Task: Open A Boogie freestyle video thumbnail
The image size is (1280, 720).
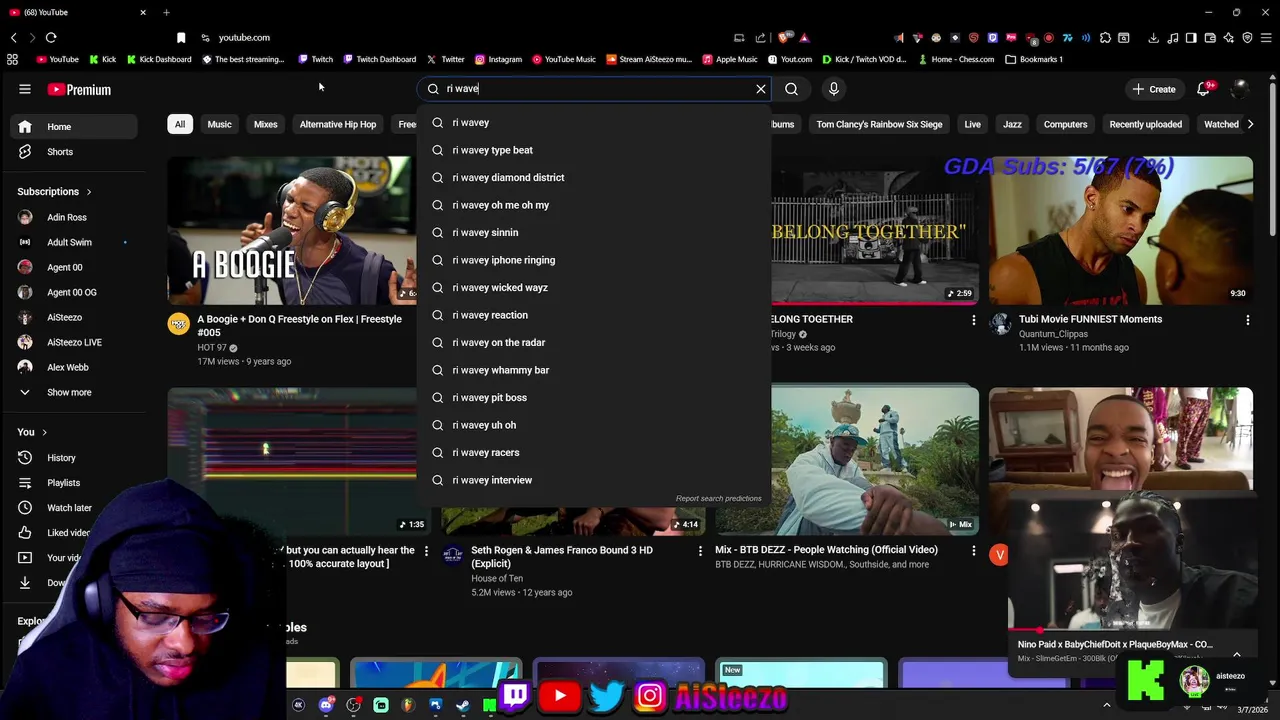Action: pyautogui.click(x=291, y=230)
